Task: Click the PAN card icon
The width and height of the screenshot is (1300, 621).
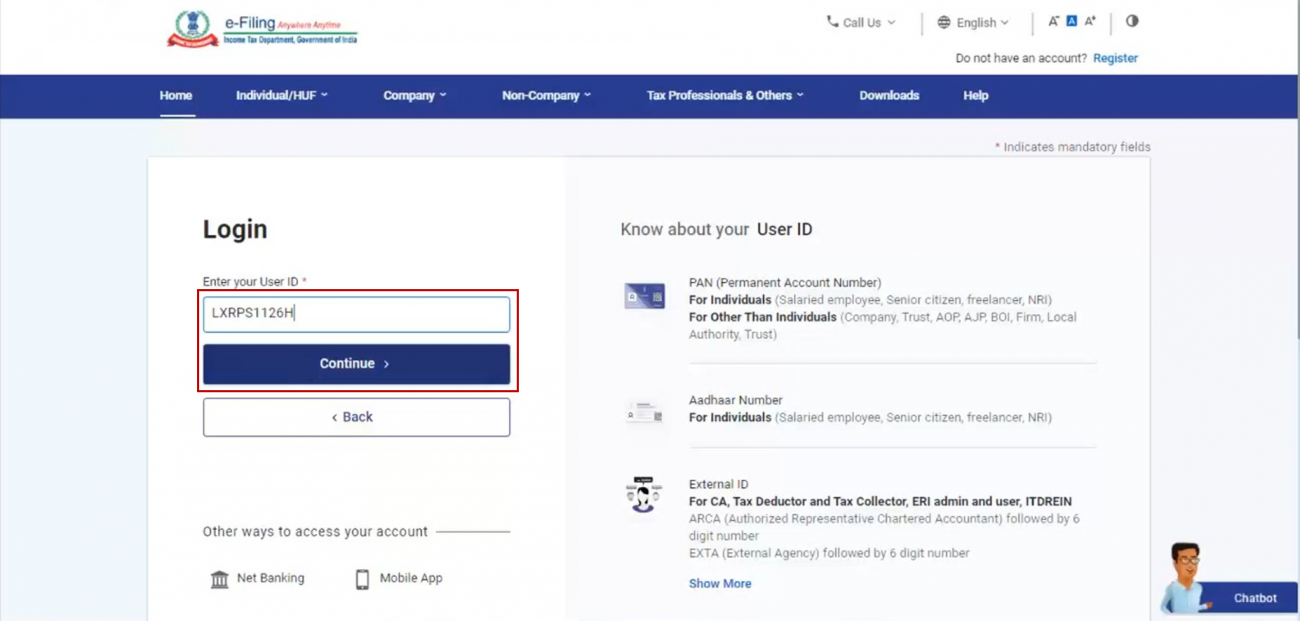Action: [x=643, y=296]
